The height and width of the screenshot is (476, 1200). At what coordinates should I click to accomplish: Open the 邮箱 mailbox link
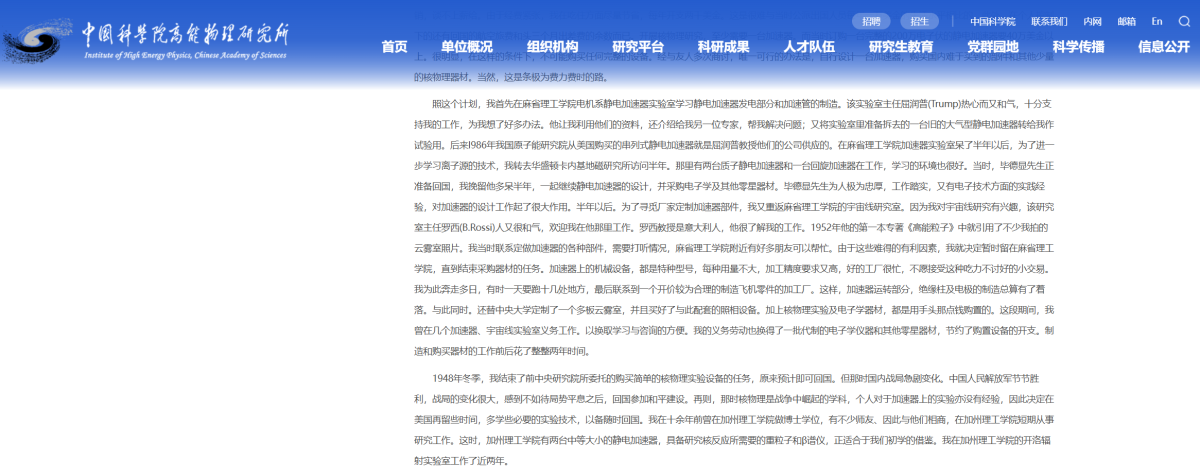1127,21
